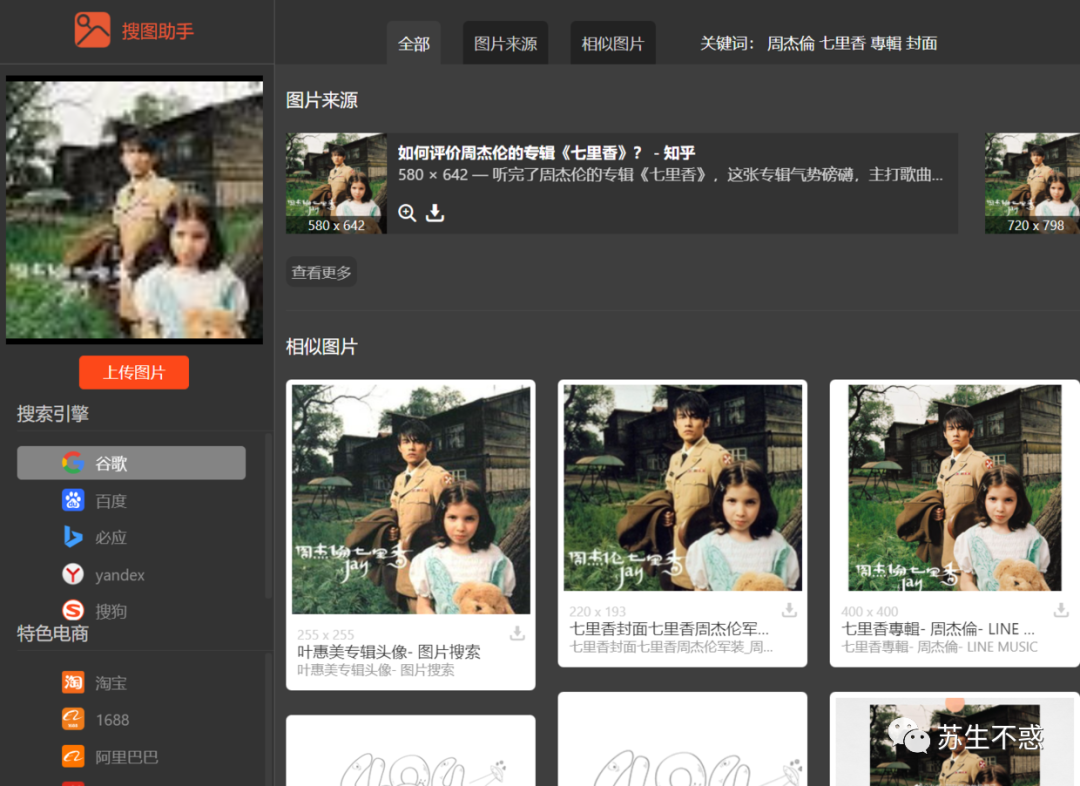
Task: Download the 220 x 193 image
Action: 789,610
